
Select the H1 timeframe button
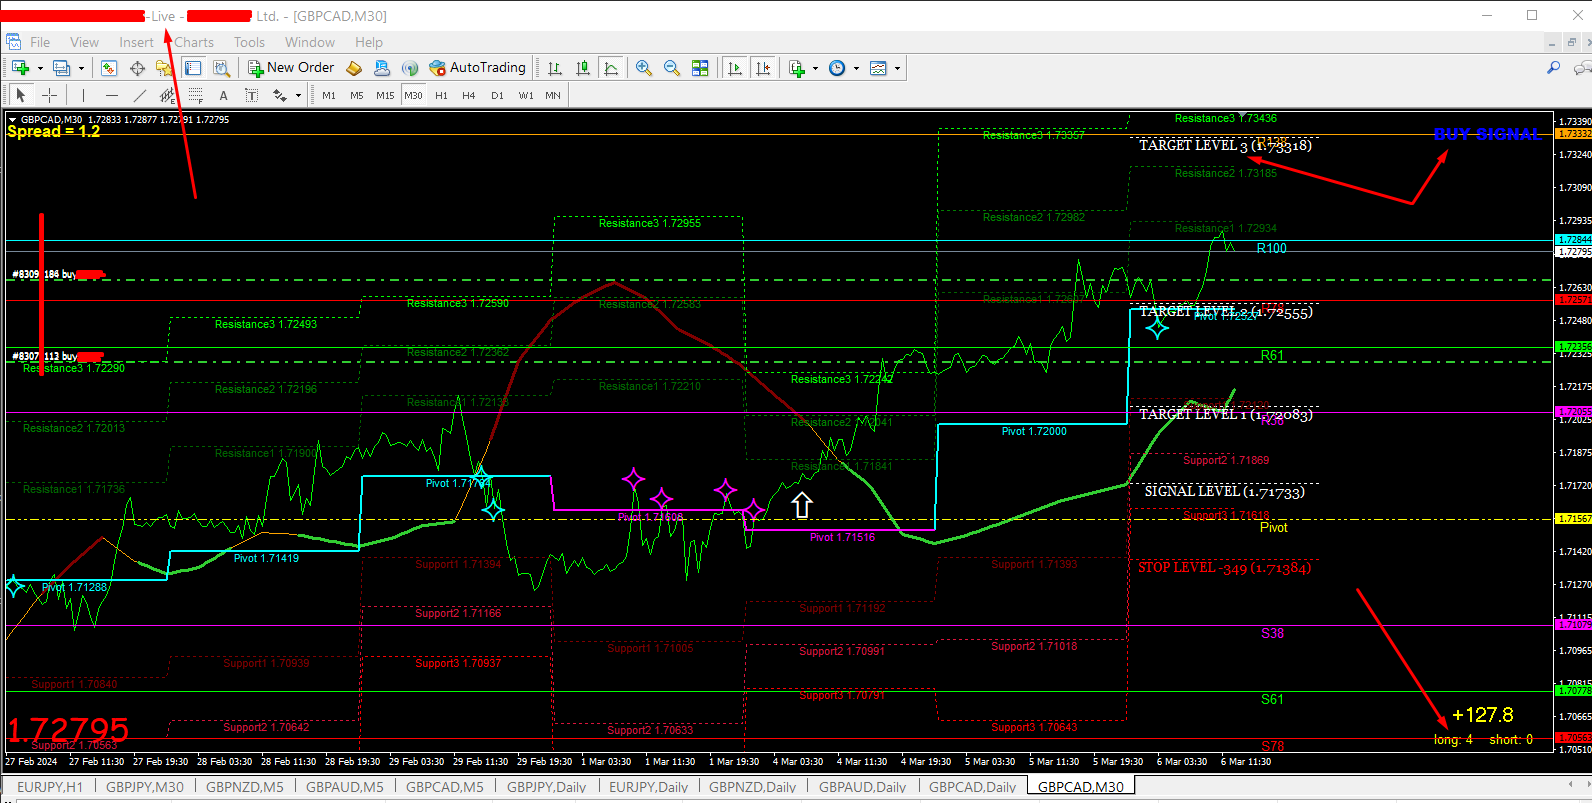[441, 95]
